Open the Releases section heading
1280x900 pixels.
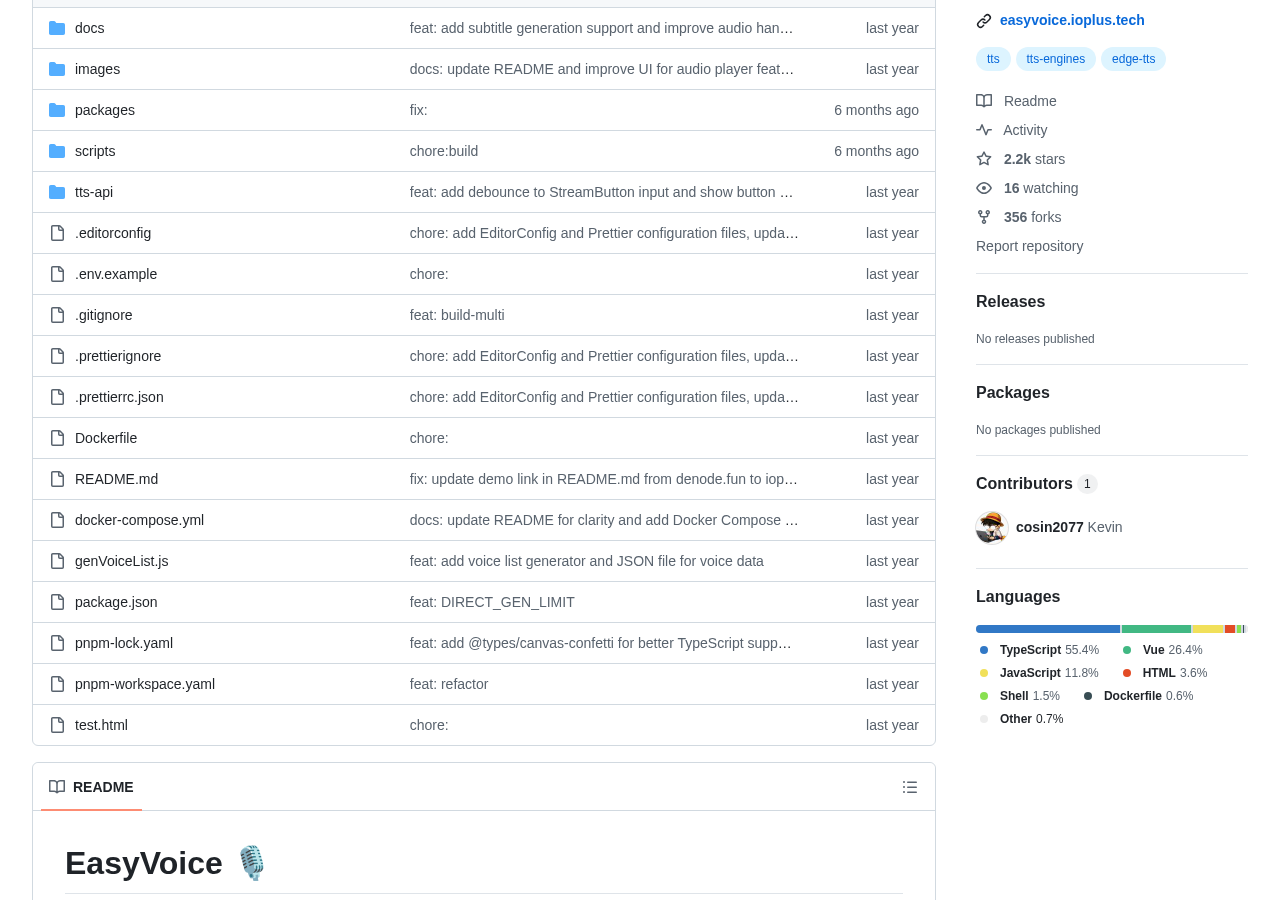(x=1010, y=302)
